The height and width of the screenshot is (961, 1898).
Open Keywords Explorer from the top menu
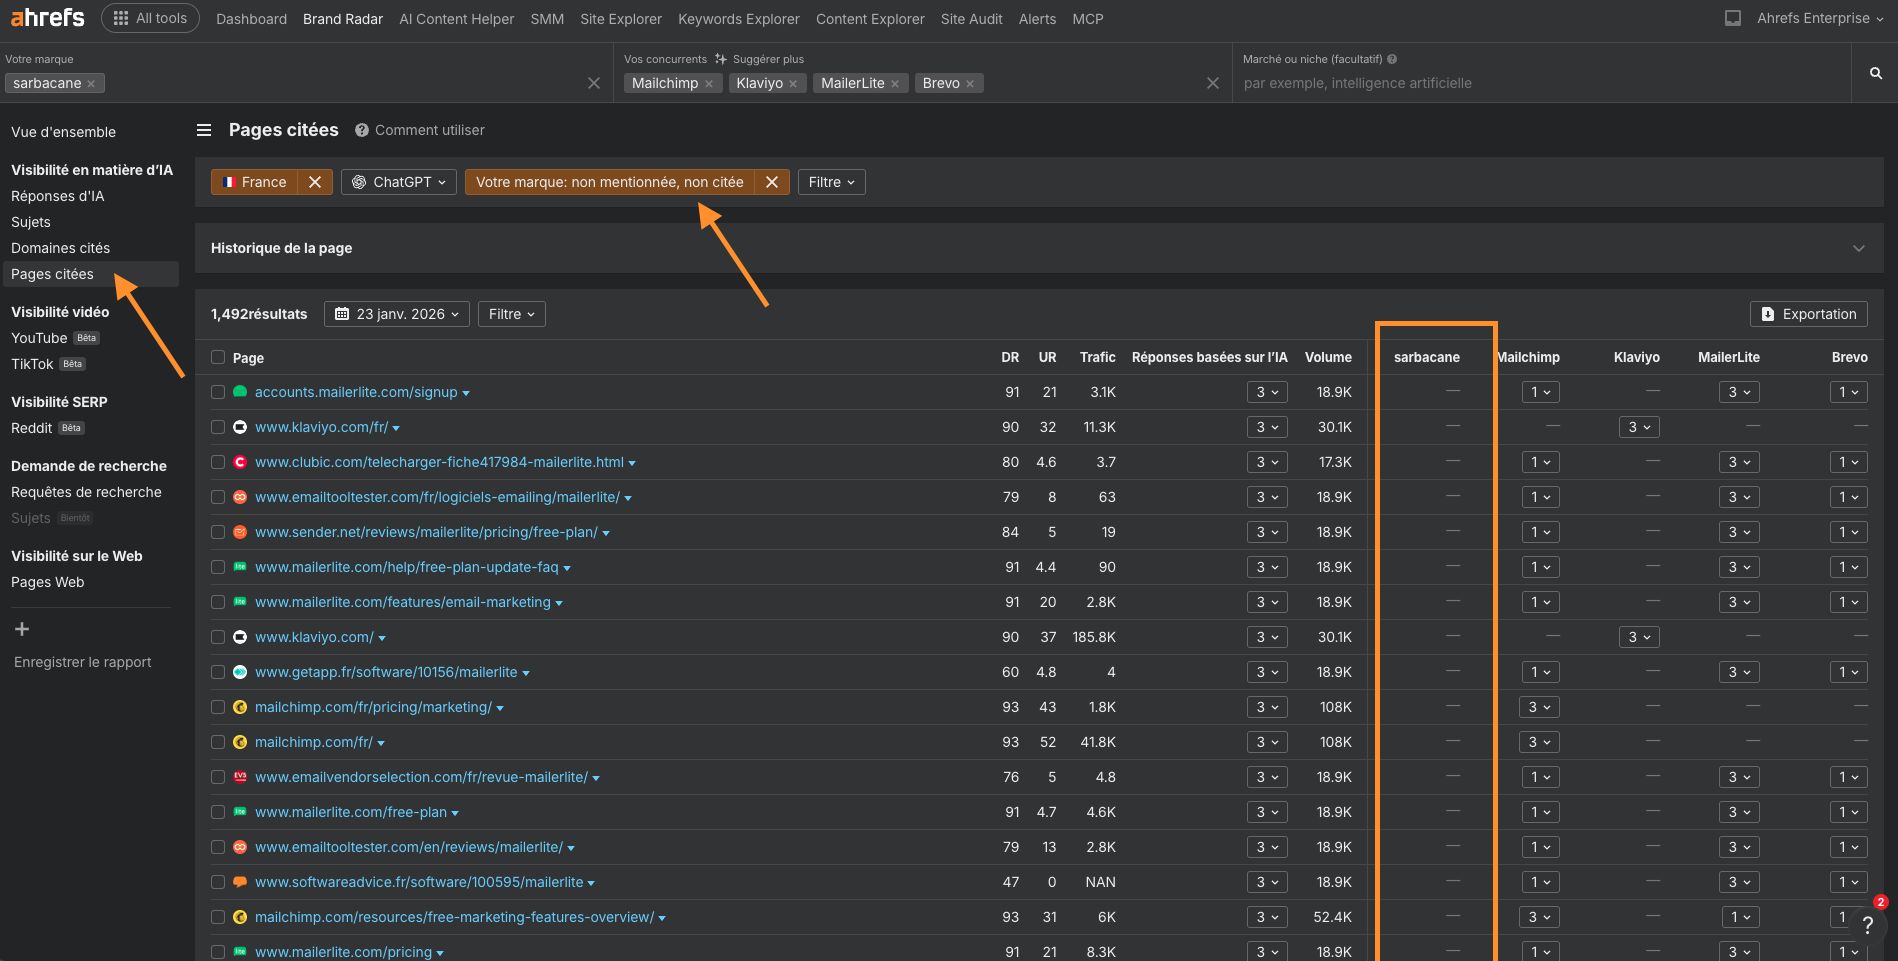point(738,18)
